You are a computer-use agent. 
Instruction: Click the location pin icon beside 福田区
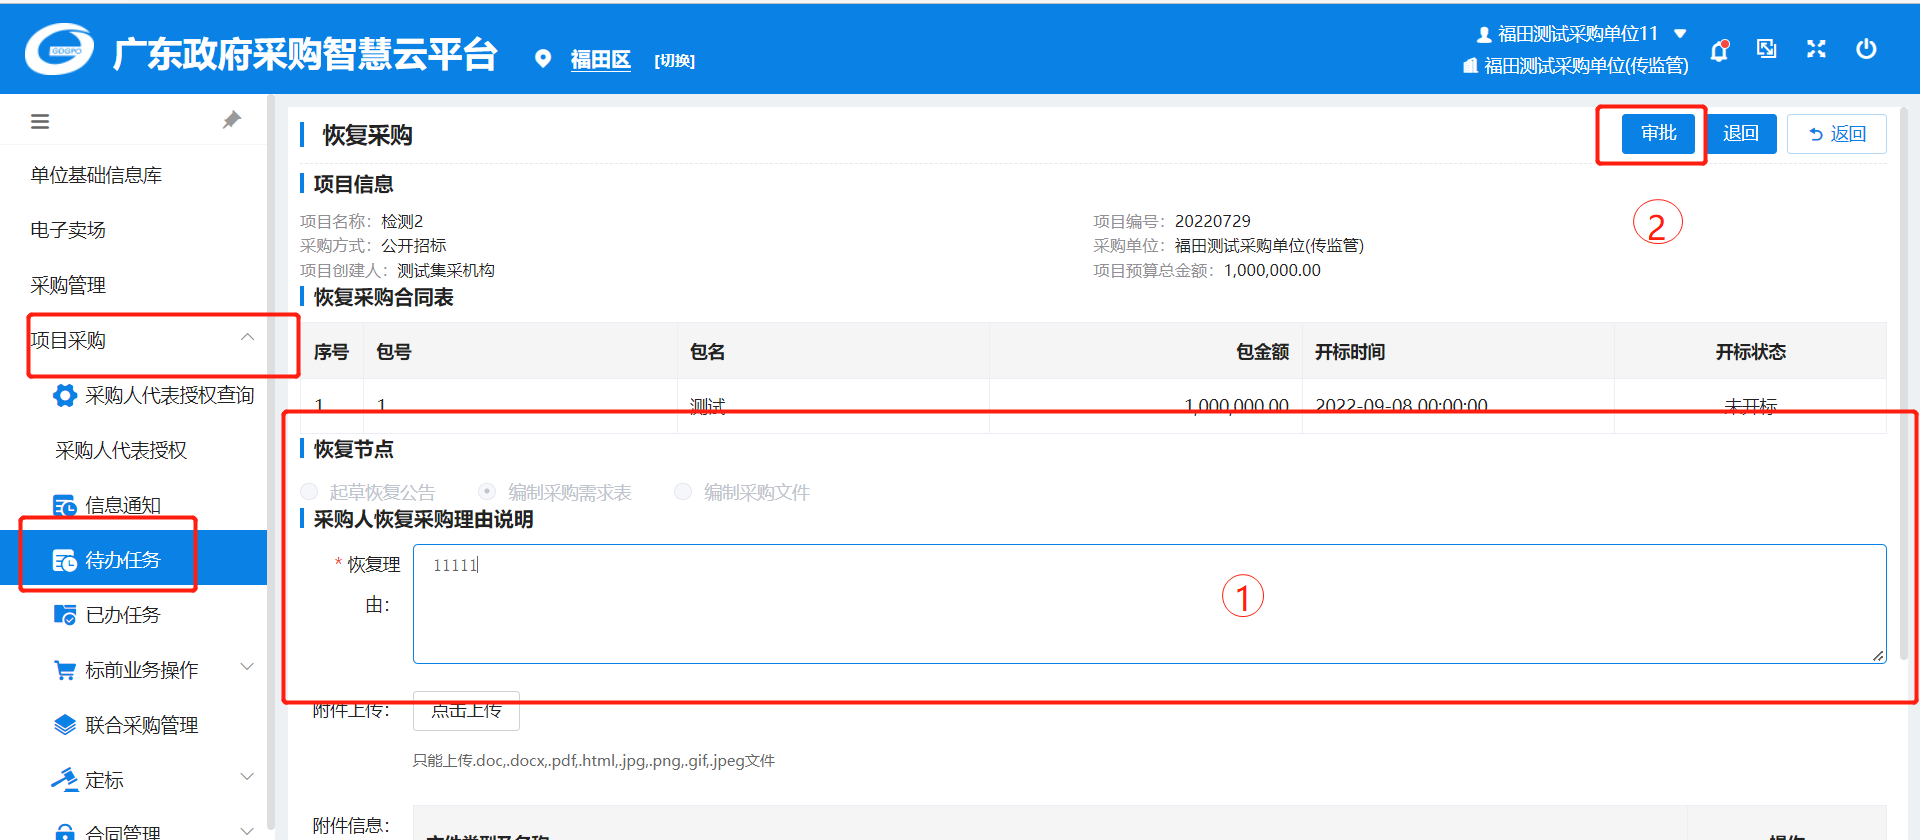tap(543, 59)
